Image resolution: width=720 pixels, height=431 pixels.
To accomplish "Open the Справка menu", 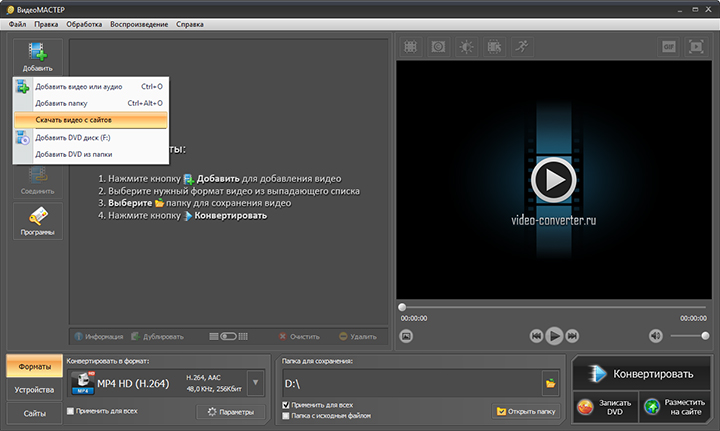I will pos(190,24).
